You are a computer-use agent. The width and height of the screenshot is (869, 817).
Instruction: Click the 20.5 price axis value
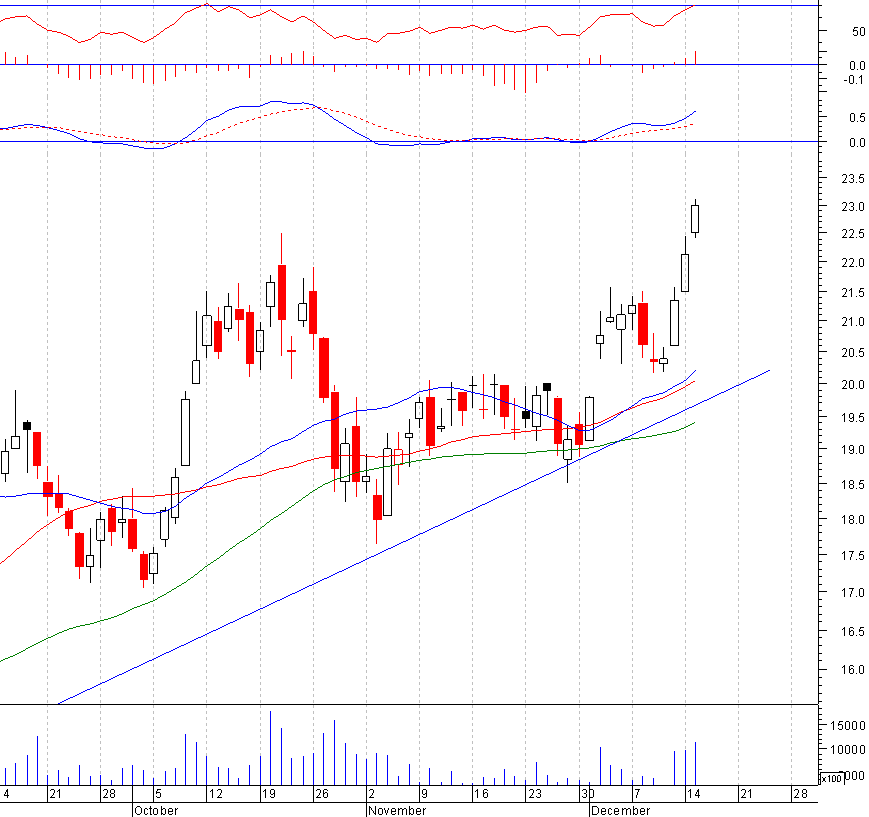(852, 353)
